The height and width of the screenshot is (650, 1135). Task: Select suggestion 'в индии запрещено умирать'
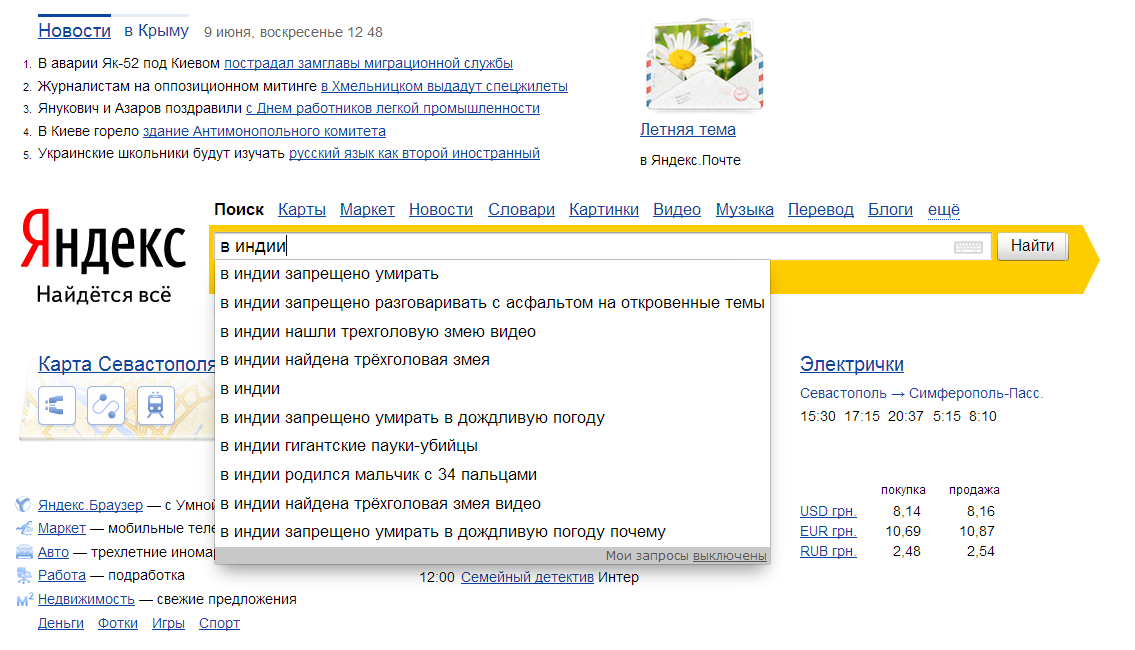tap(492, 274)
